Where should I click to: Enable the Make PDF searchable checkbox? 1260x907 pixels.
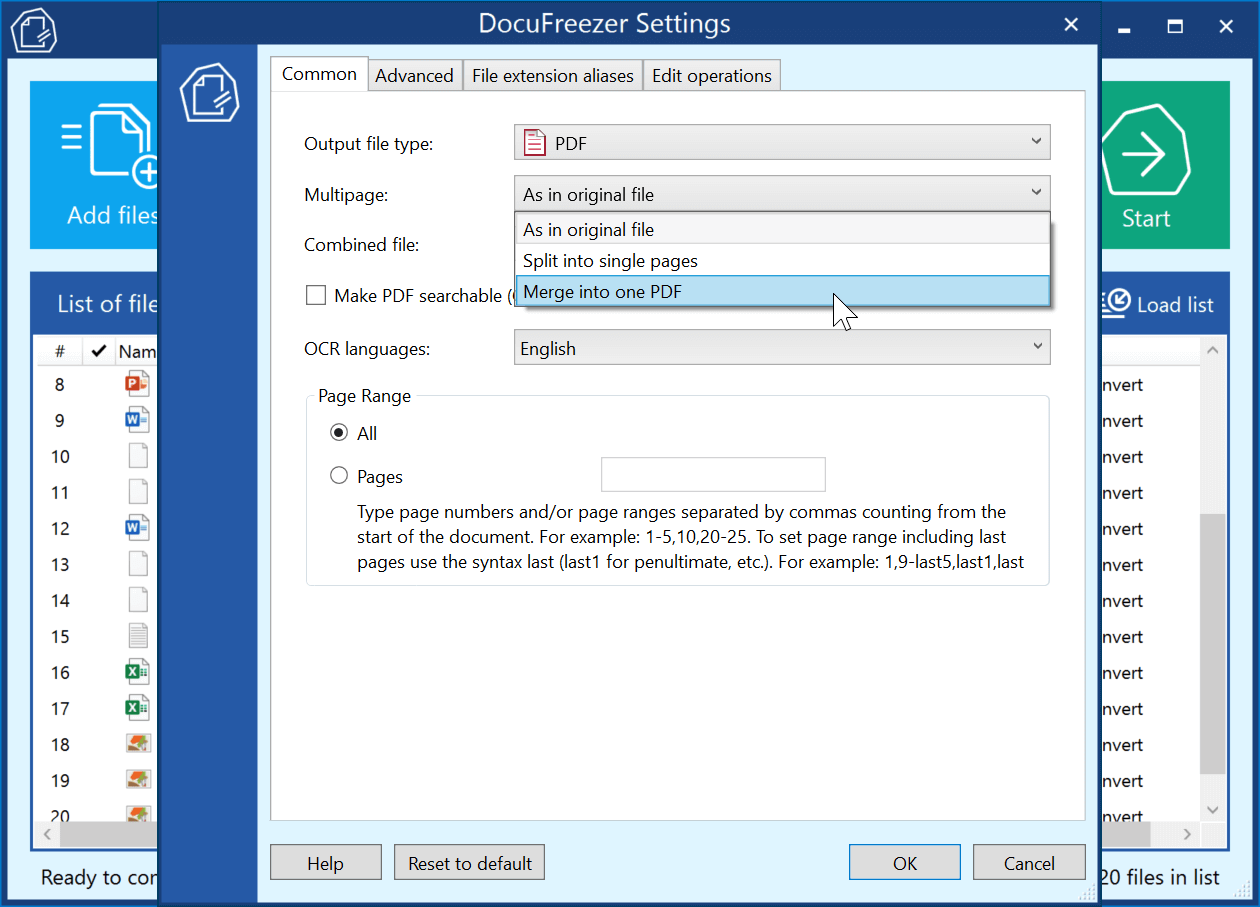click(316, 295)
